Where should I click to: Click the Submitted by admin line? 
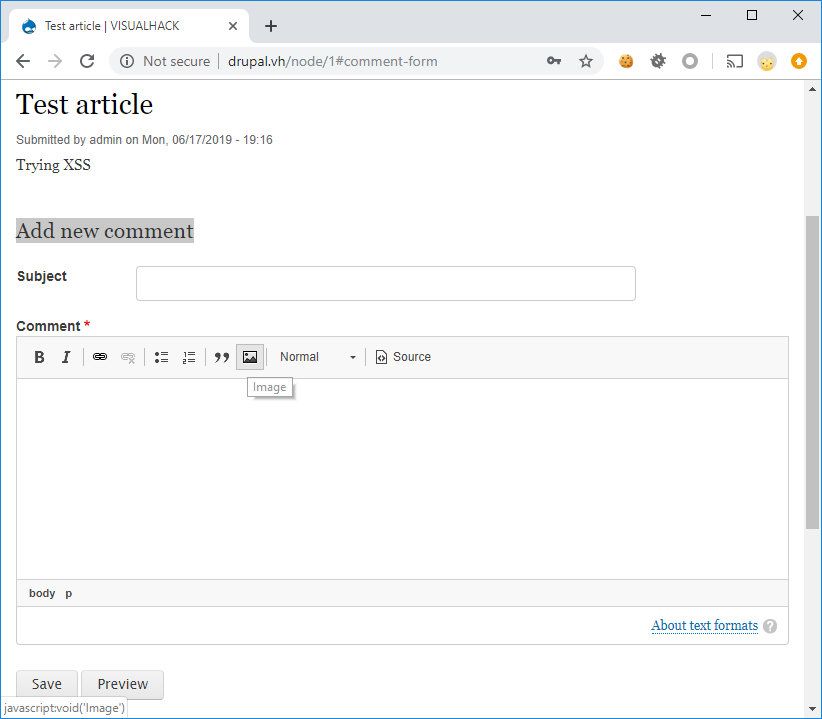tap(144, 140)
